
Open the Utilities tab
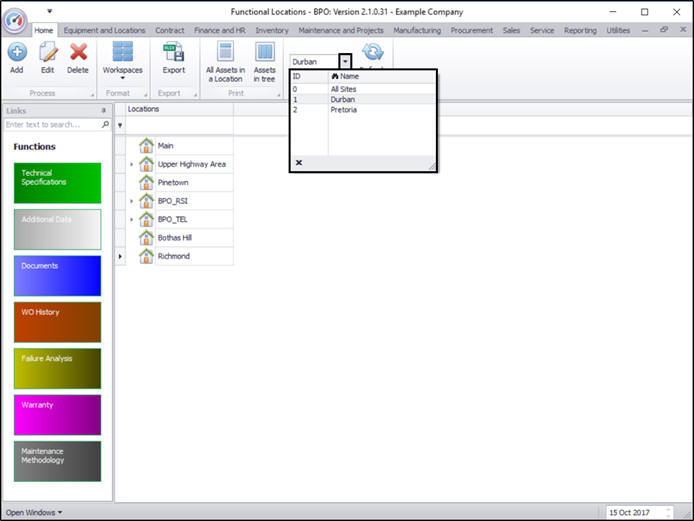(x=618, y=30)
